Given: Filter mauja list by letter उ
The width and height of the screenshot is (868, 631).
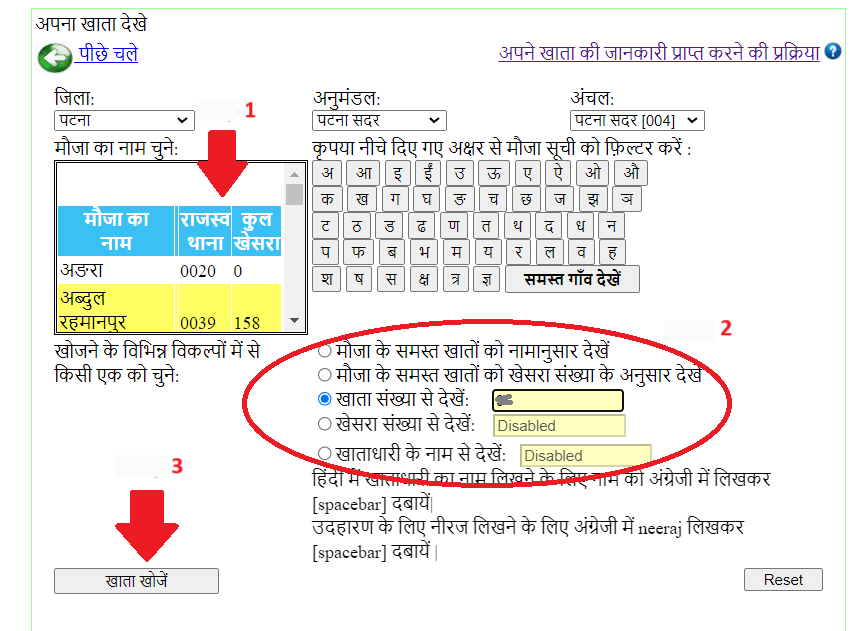Looking at the screenshot, I should [x=459, y=173].
